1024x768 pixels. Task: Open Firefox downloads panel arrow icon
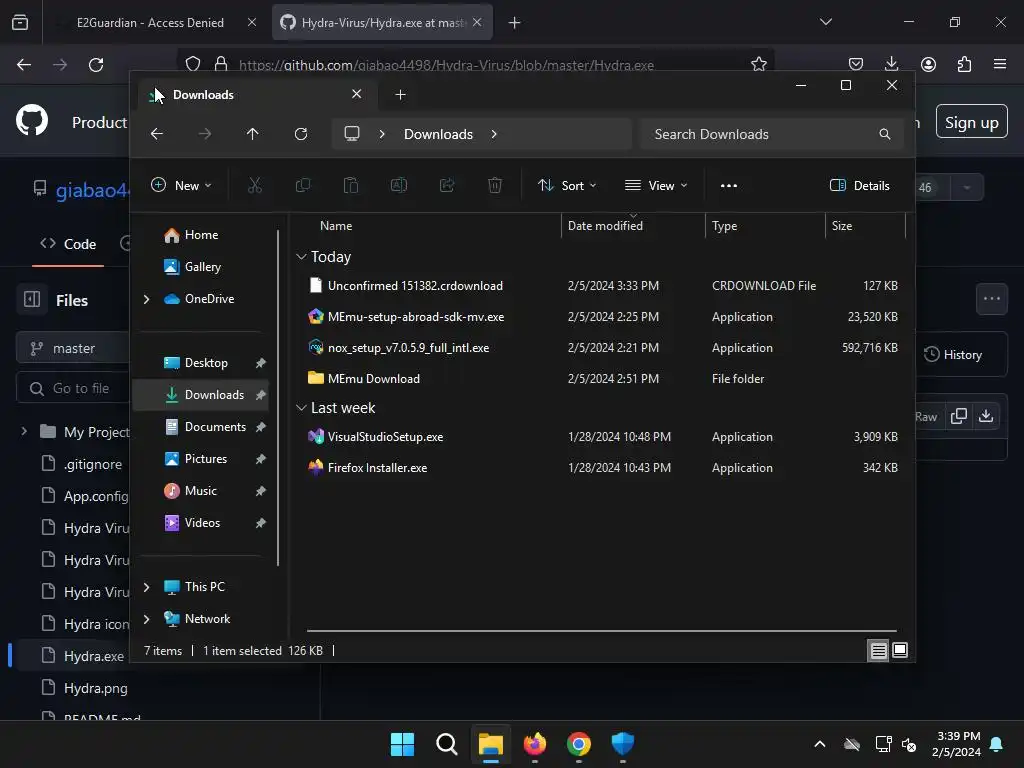891,64
